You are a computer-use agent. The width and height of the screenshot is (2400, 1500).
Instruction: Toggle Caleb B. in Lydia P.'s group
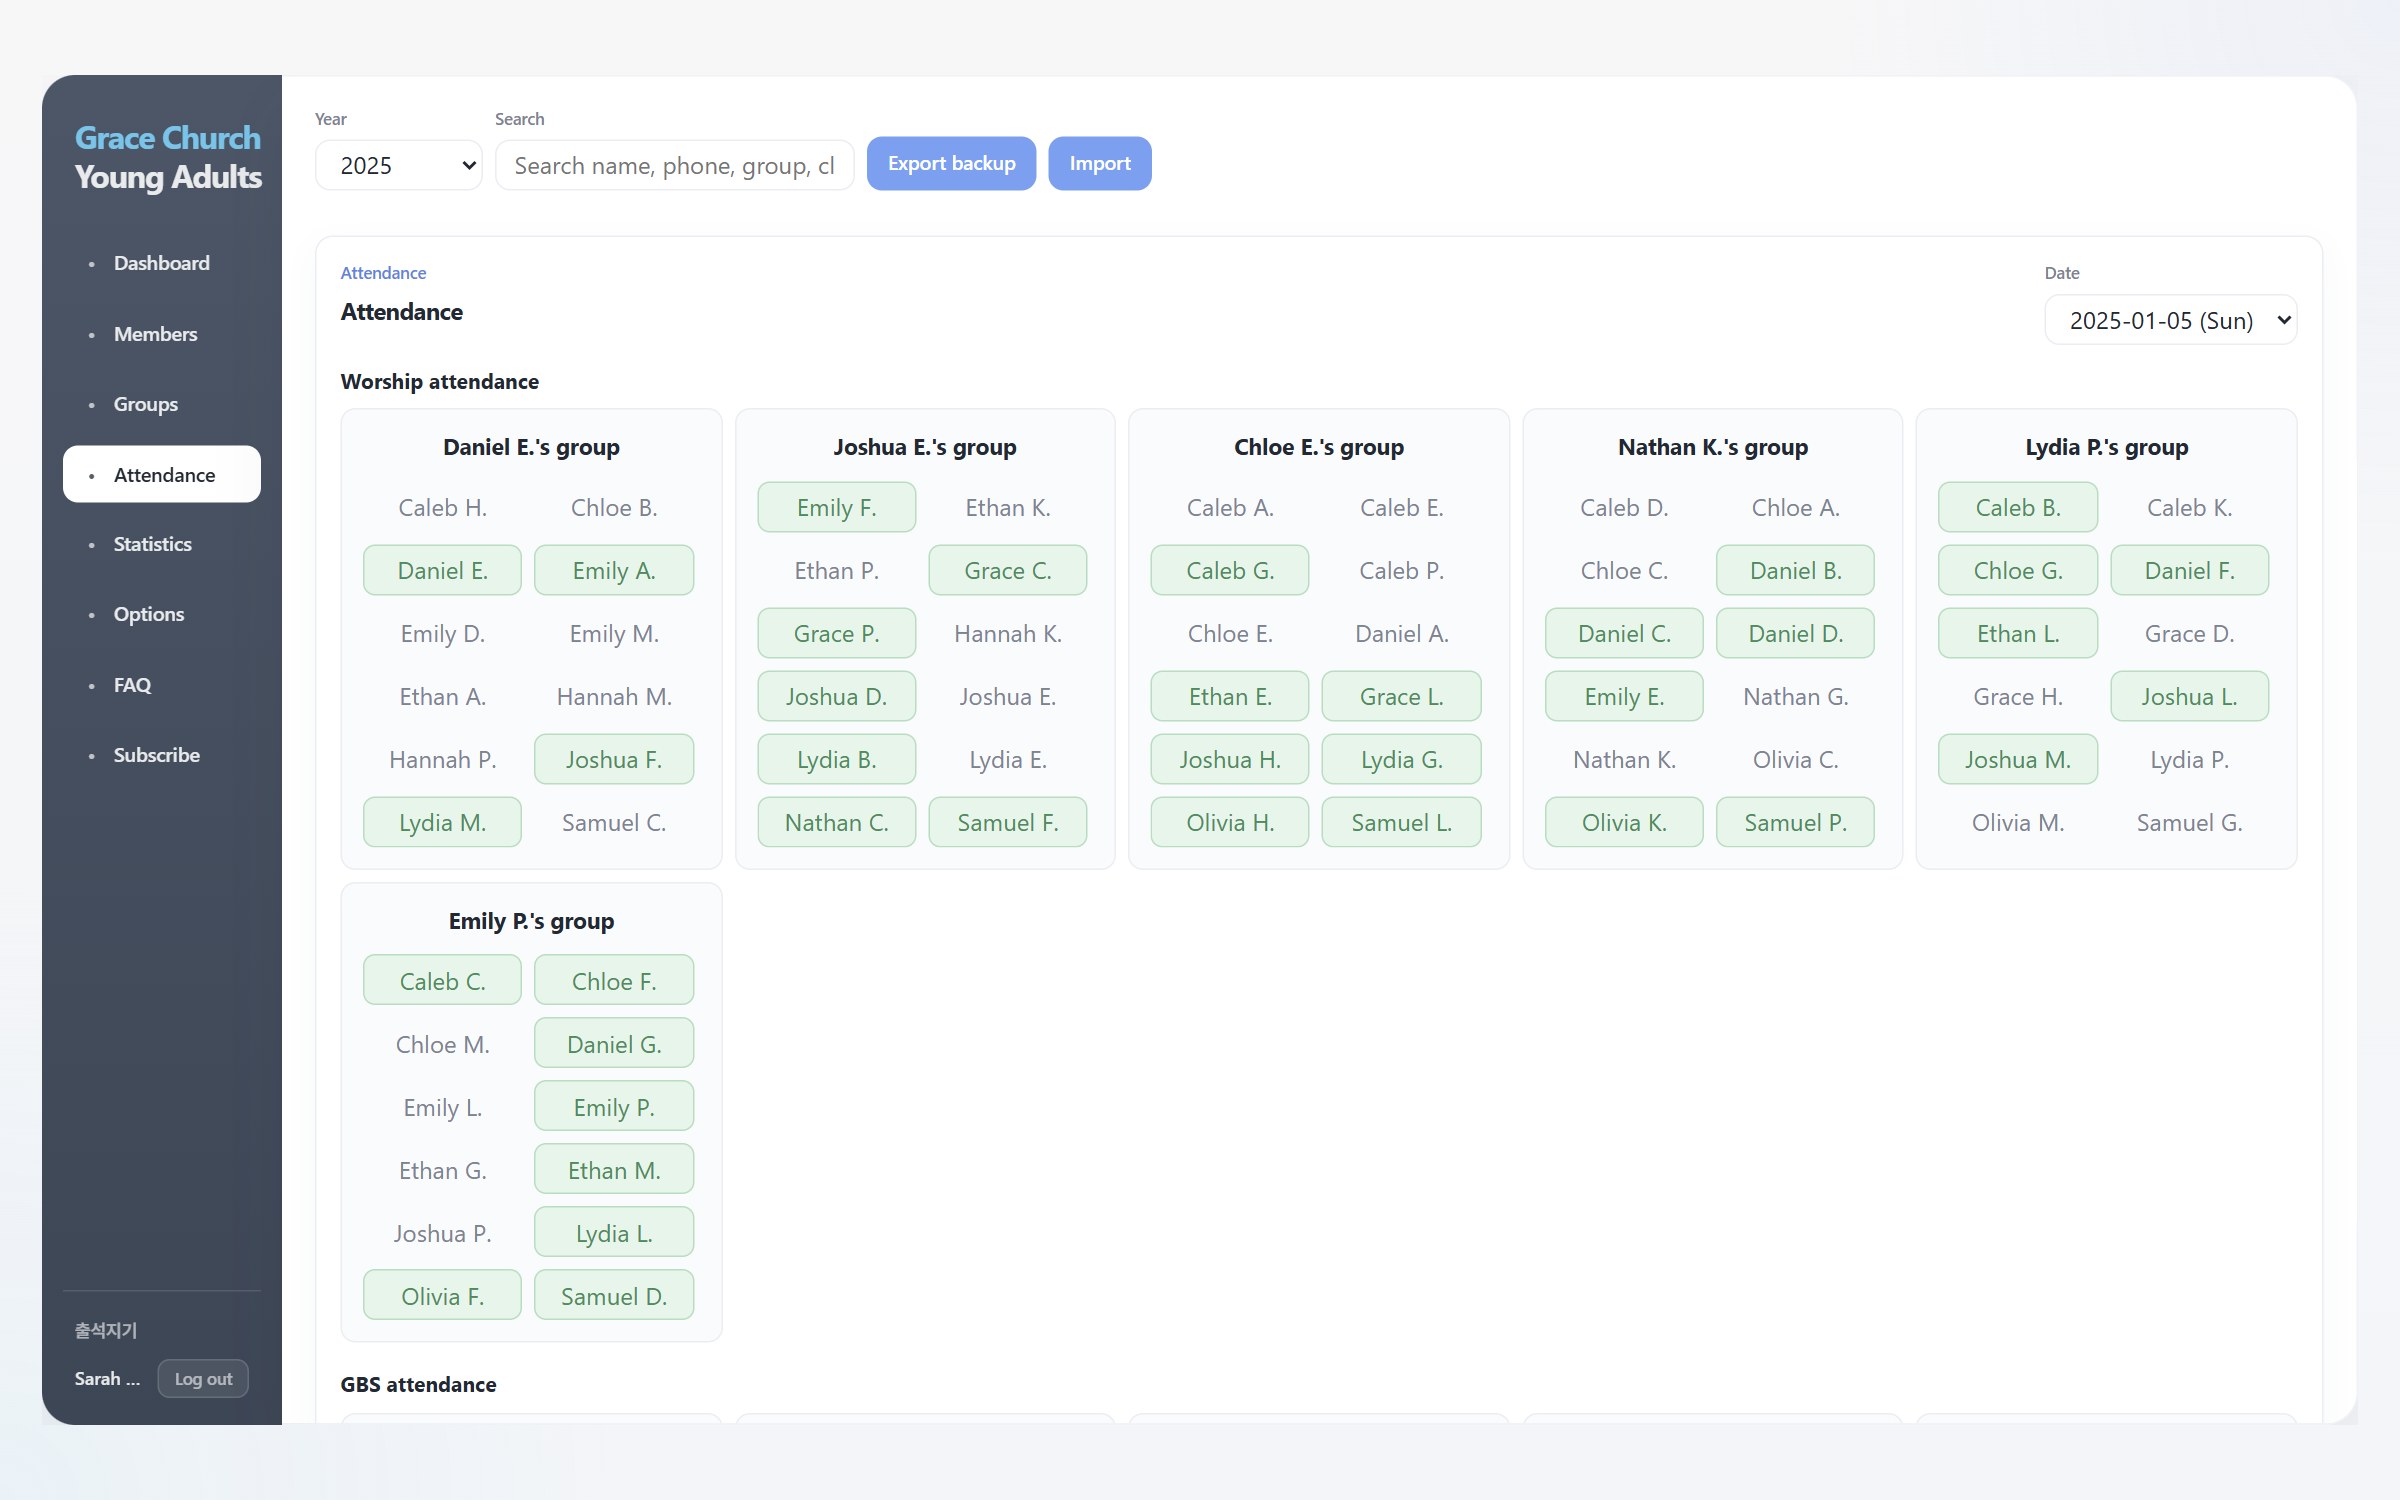[x=2018, y=508]
